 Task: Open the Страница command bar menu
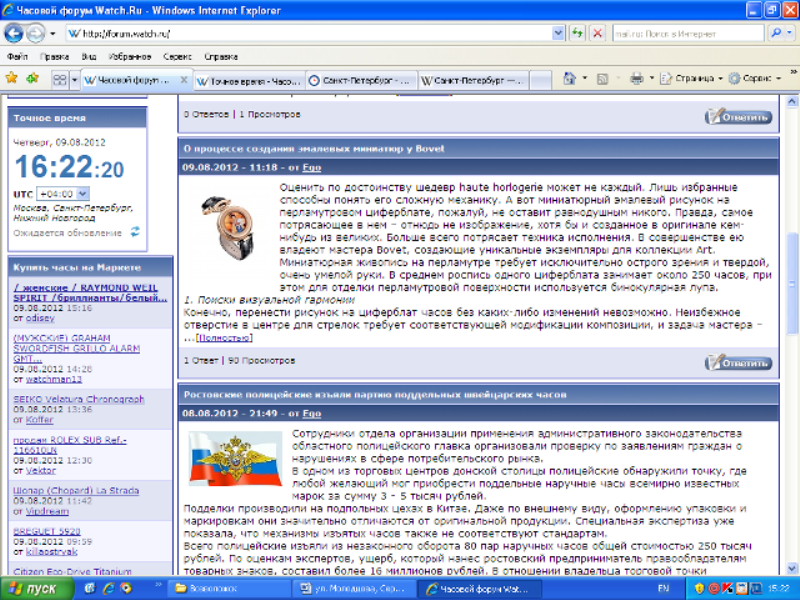[x=691, y=78]
